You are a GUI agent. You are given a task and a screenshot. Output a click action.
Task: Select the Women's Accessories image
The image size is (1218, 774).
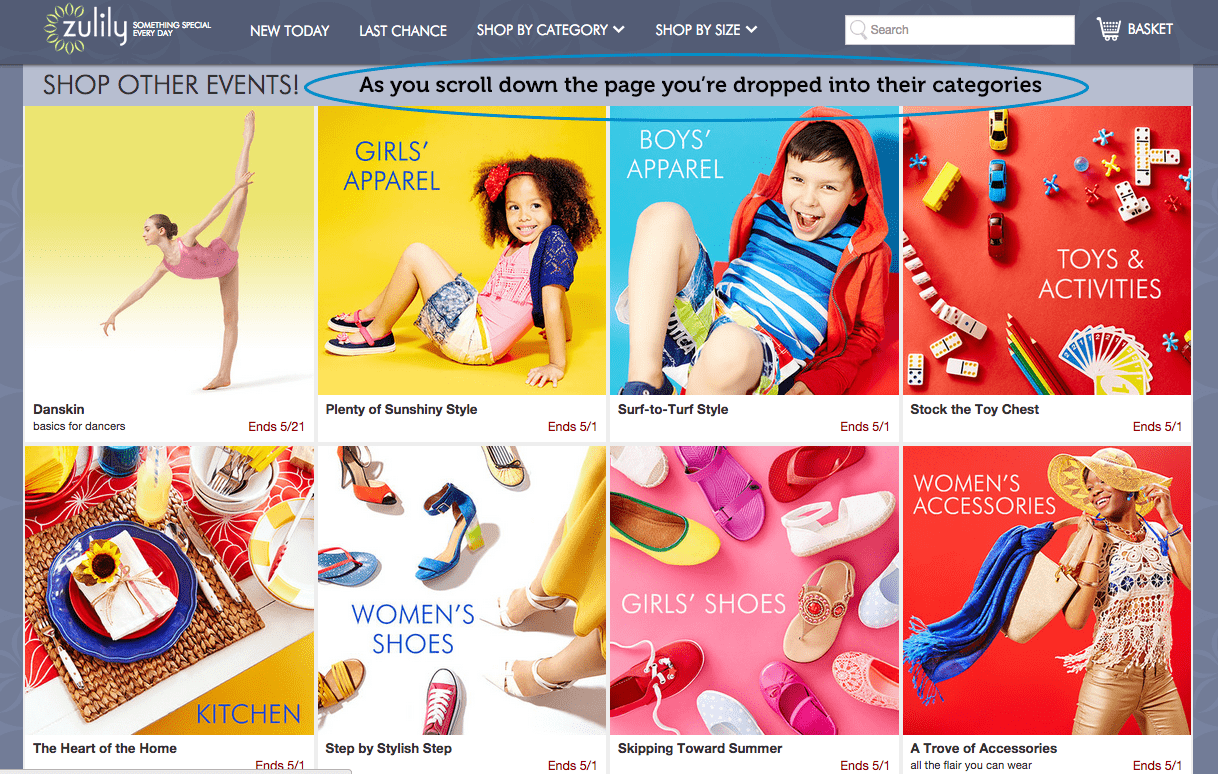1047,590
